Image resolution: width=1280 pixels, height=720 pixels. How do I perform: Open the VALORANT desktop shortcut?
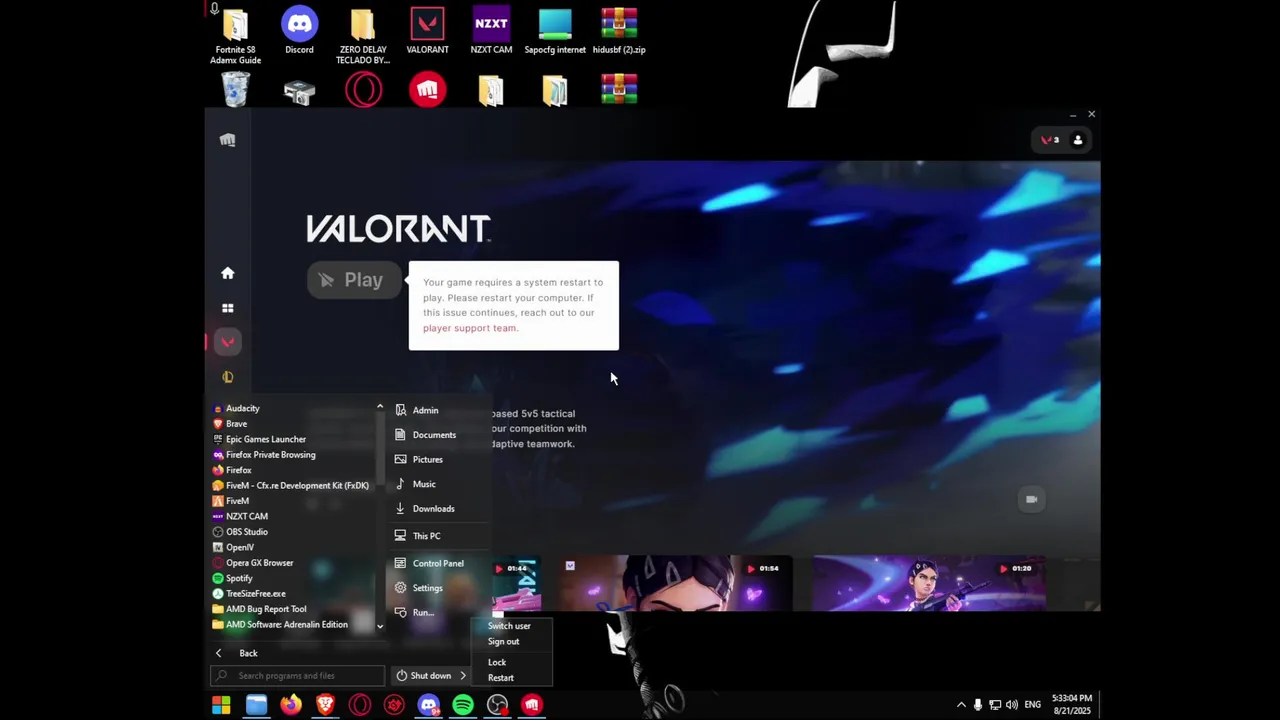click(x=427, y=31)
